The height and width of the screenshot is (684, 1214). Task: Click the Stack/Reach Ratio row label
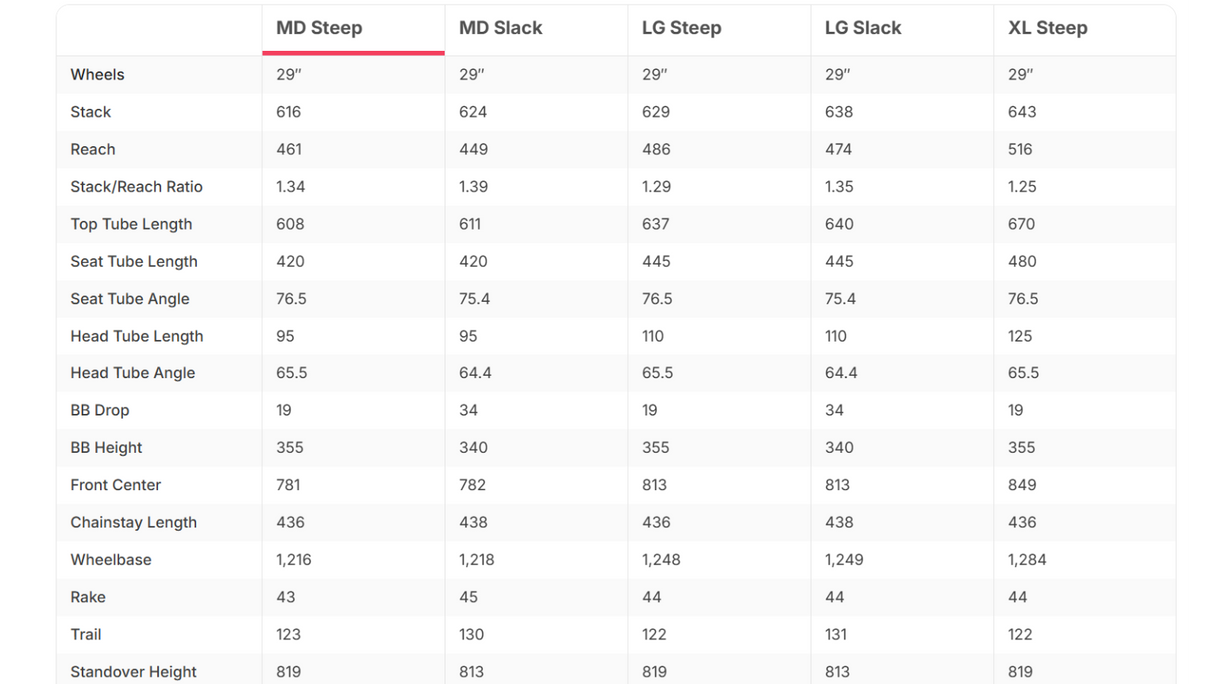pyautogui.click(x=136, y=187)
